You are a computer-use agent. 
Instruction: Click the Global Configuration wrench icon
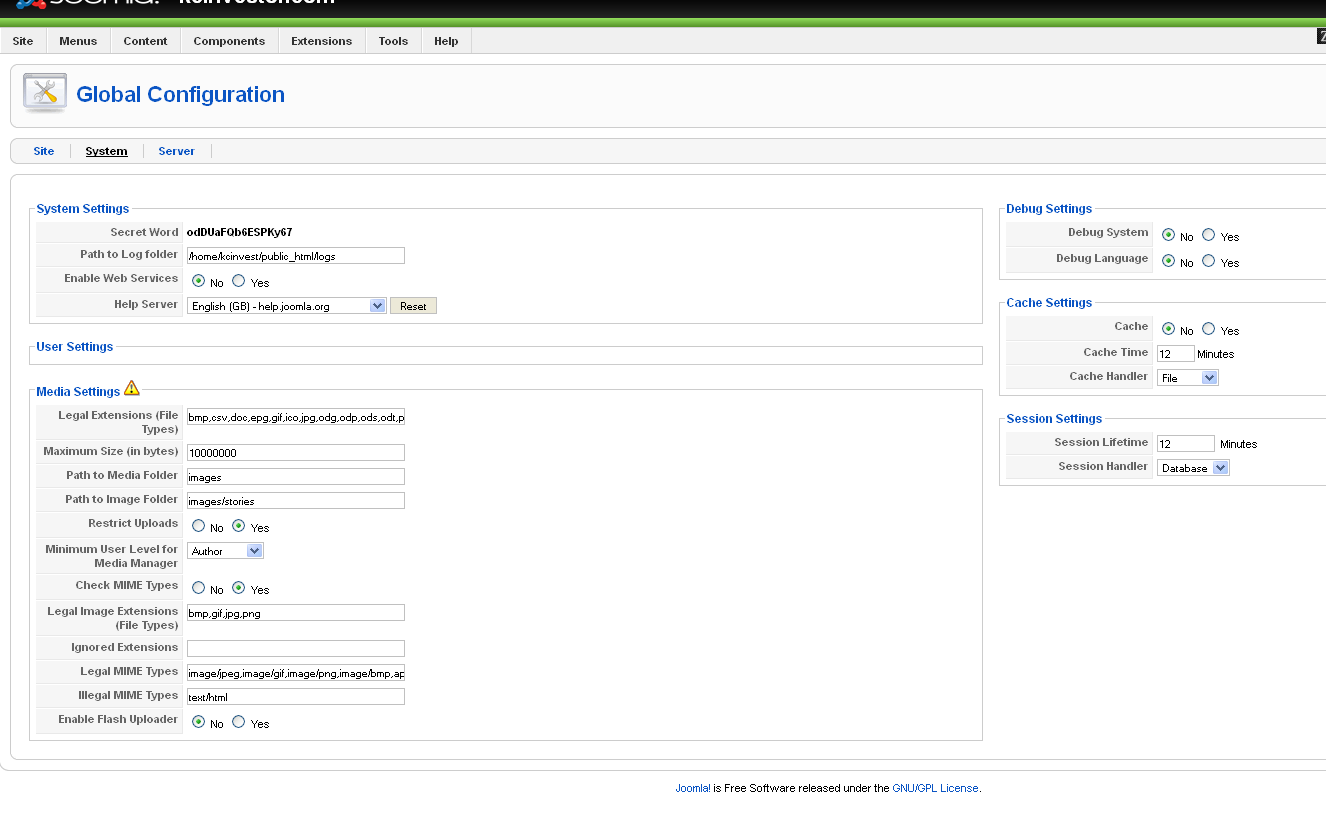click(44, 94)
